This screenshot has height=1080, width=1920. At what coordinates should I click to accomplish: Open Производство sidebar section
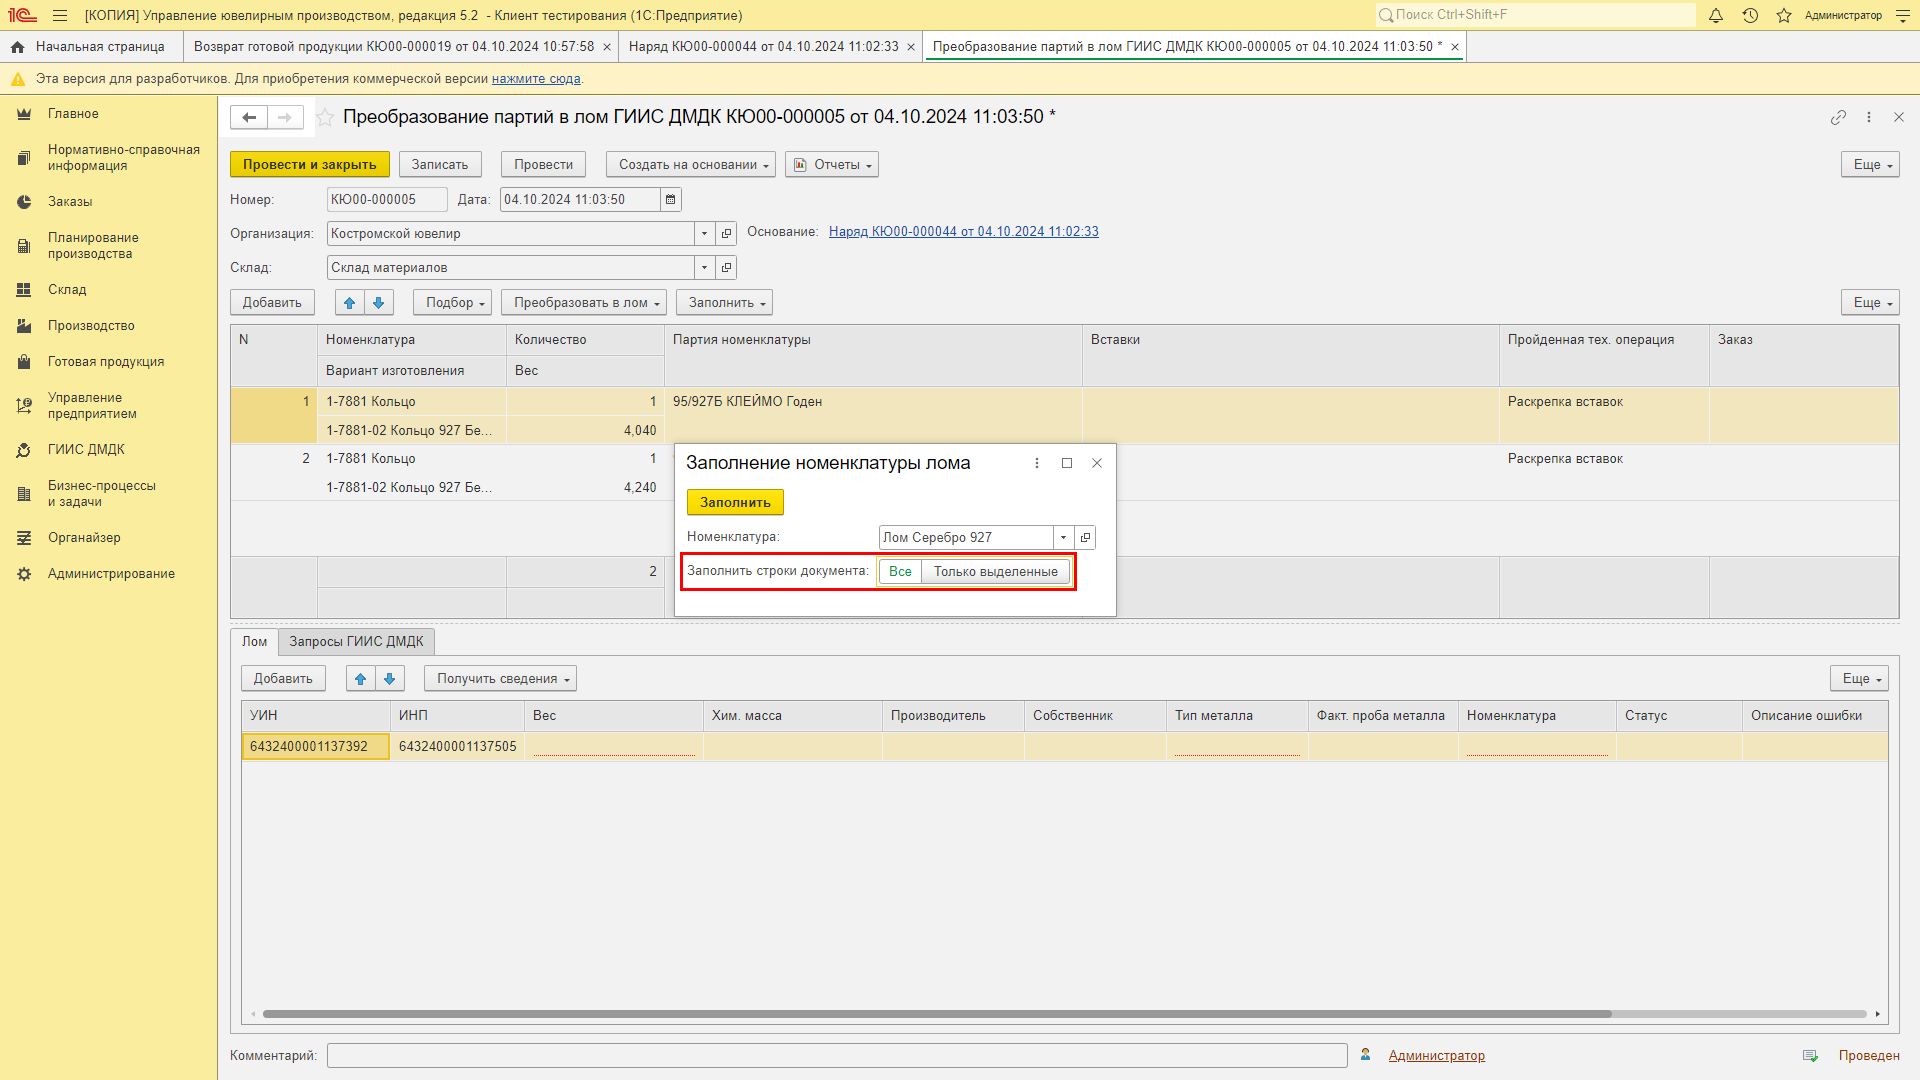click(x=91, y=326)
